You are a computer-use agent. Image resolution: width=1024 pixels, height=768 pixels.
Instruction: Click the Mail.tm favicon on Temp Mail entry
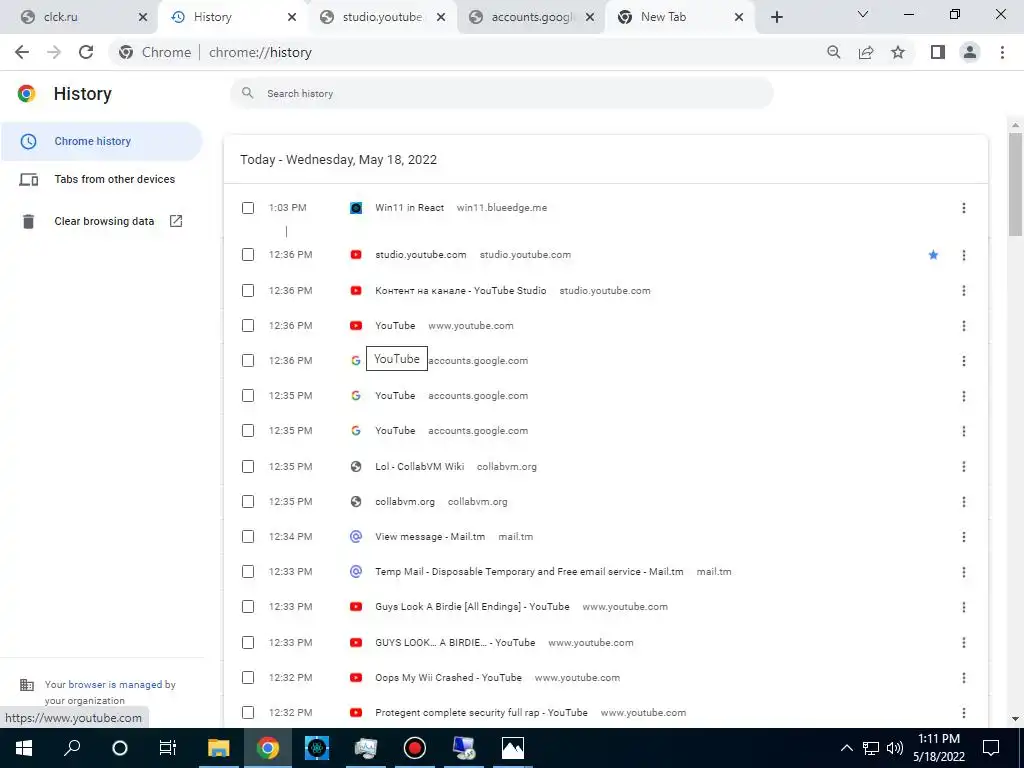[x=356, y=571]
